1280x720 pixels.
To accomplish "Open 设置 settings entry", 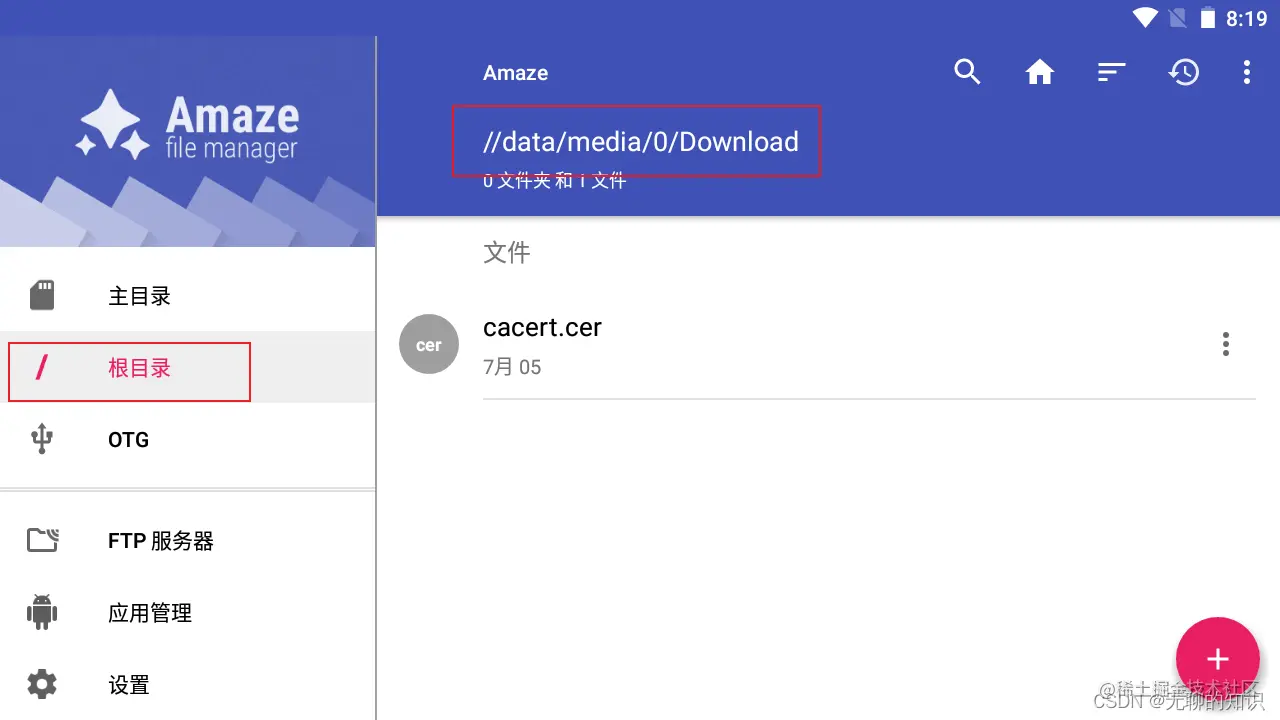I will [x=188, y=685].
